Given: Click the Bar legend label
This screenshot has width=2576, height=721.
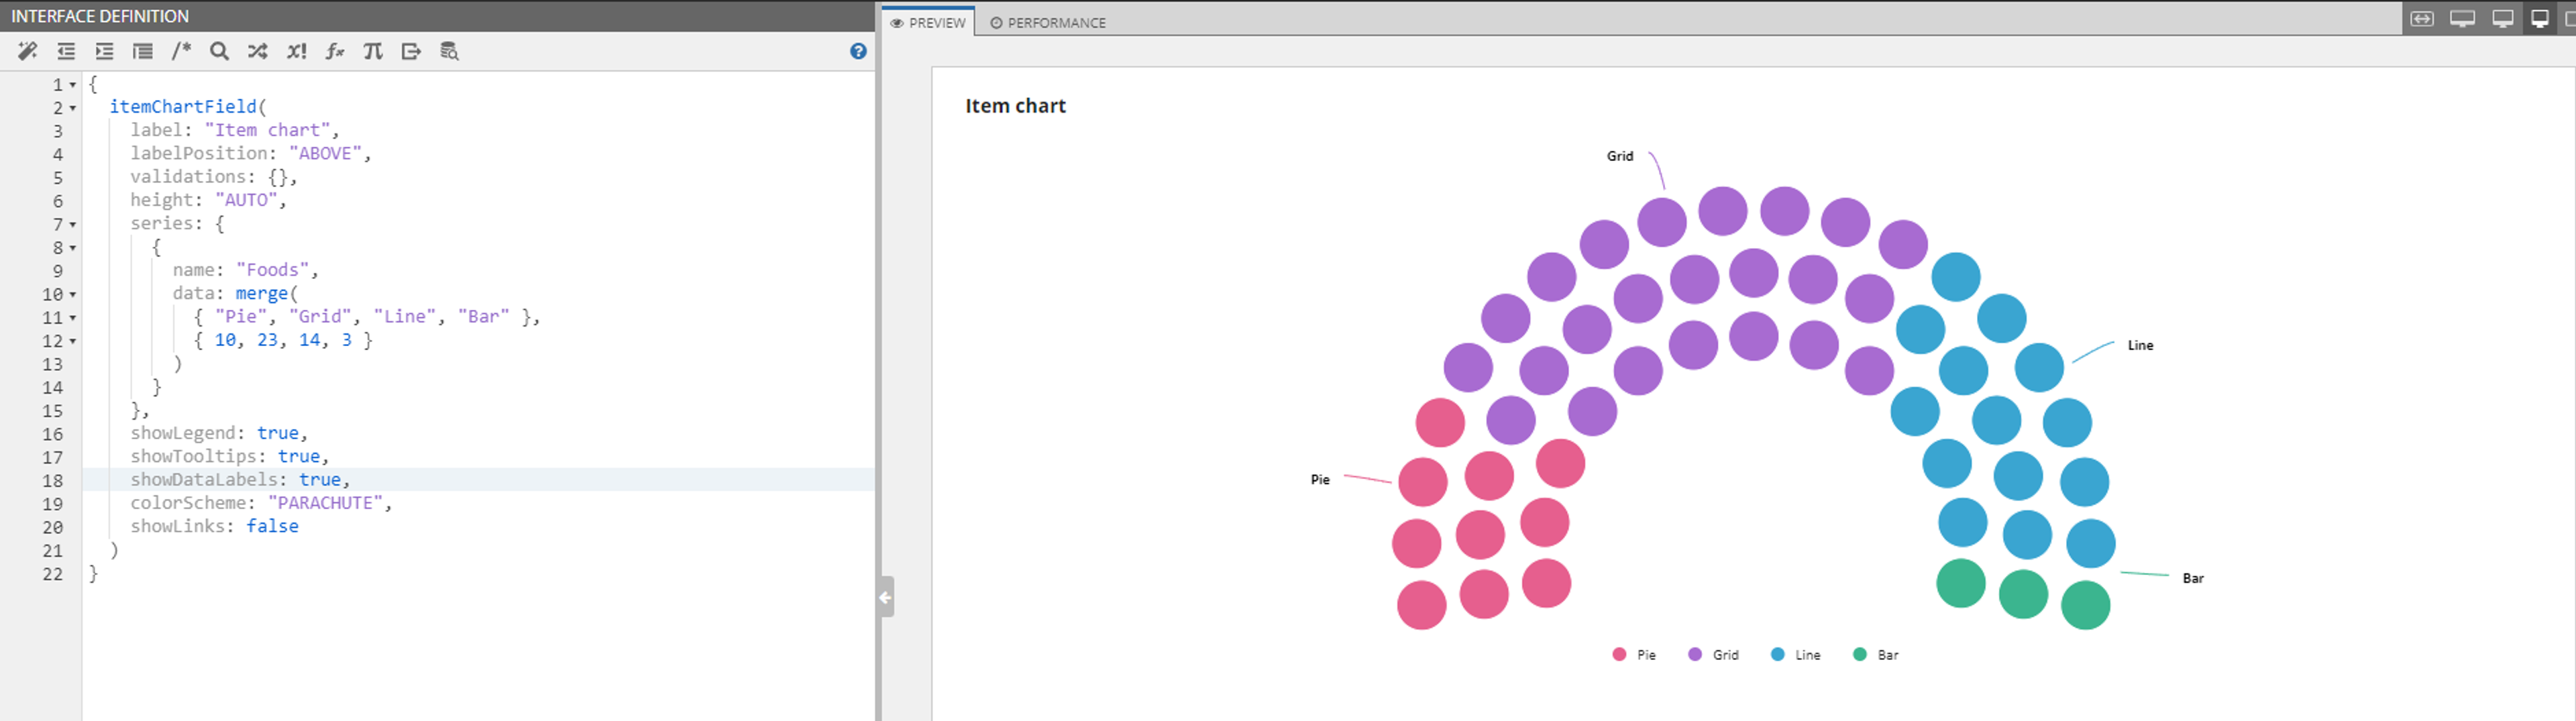Looking at the screenshot, I should 1888,655.
